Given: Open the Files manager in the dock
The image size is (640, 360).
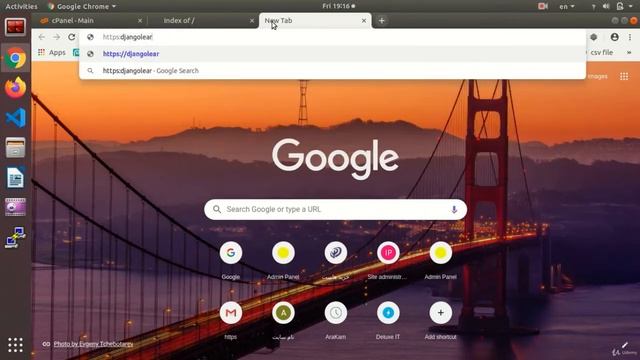Looking at the screenshot, I should pyautogui.click(x=16, y=147).
